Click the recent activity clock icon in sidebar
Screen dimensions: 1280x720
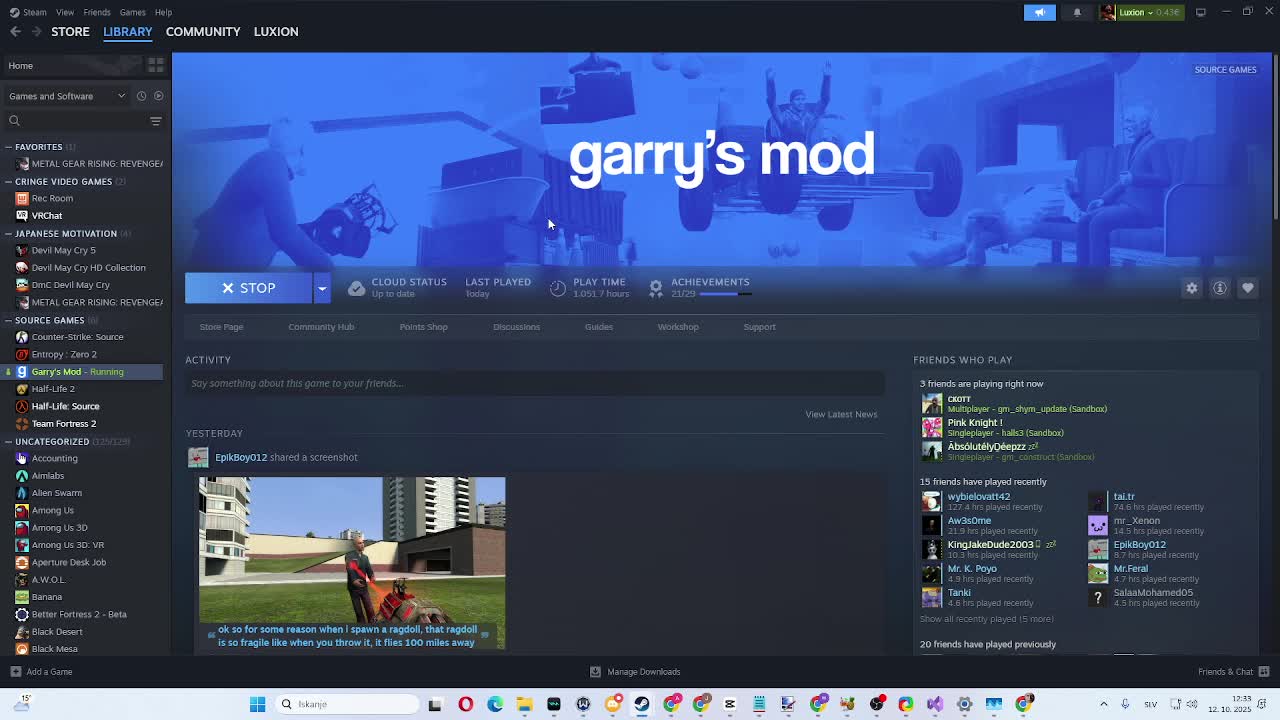point(141,96)
